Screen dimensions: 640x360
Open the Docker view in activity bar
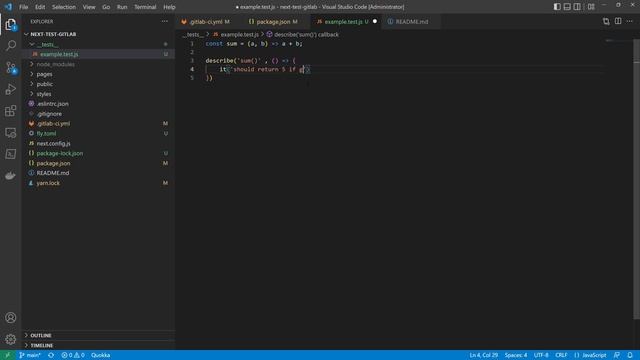pos(11,176)
